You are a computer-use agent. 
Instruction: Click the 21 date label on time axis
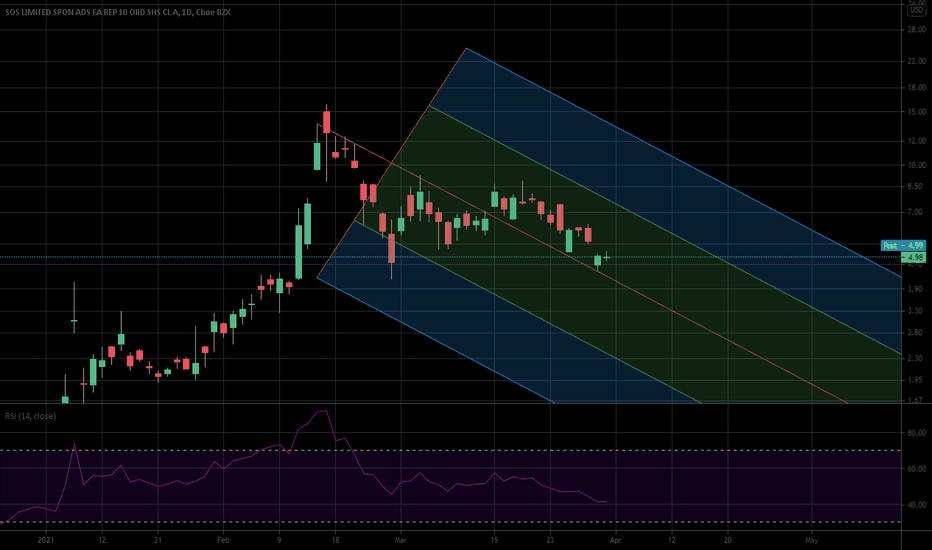click(x=158, y=540)
